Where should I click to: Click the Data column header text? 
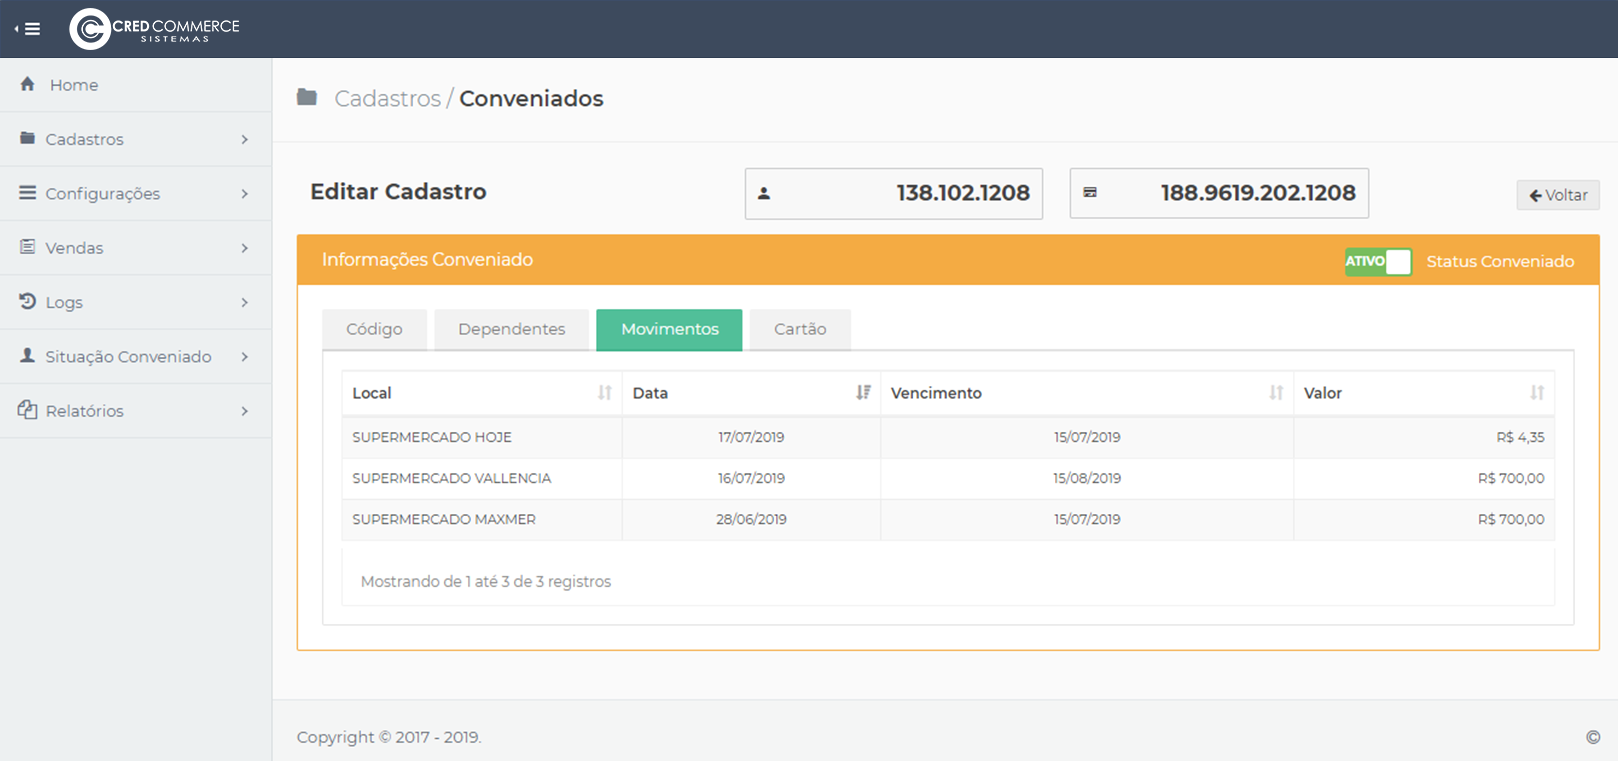[x=650, y=393]
